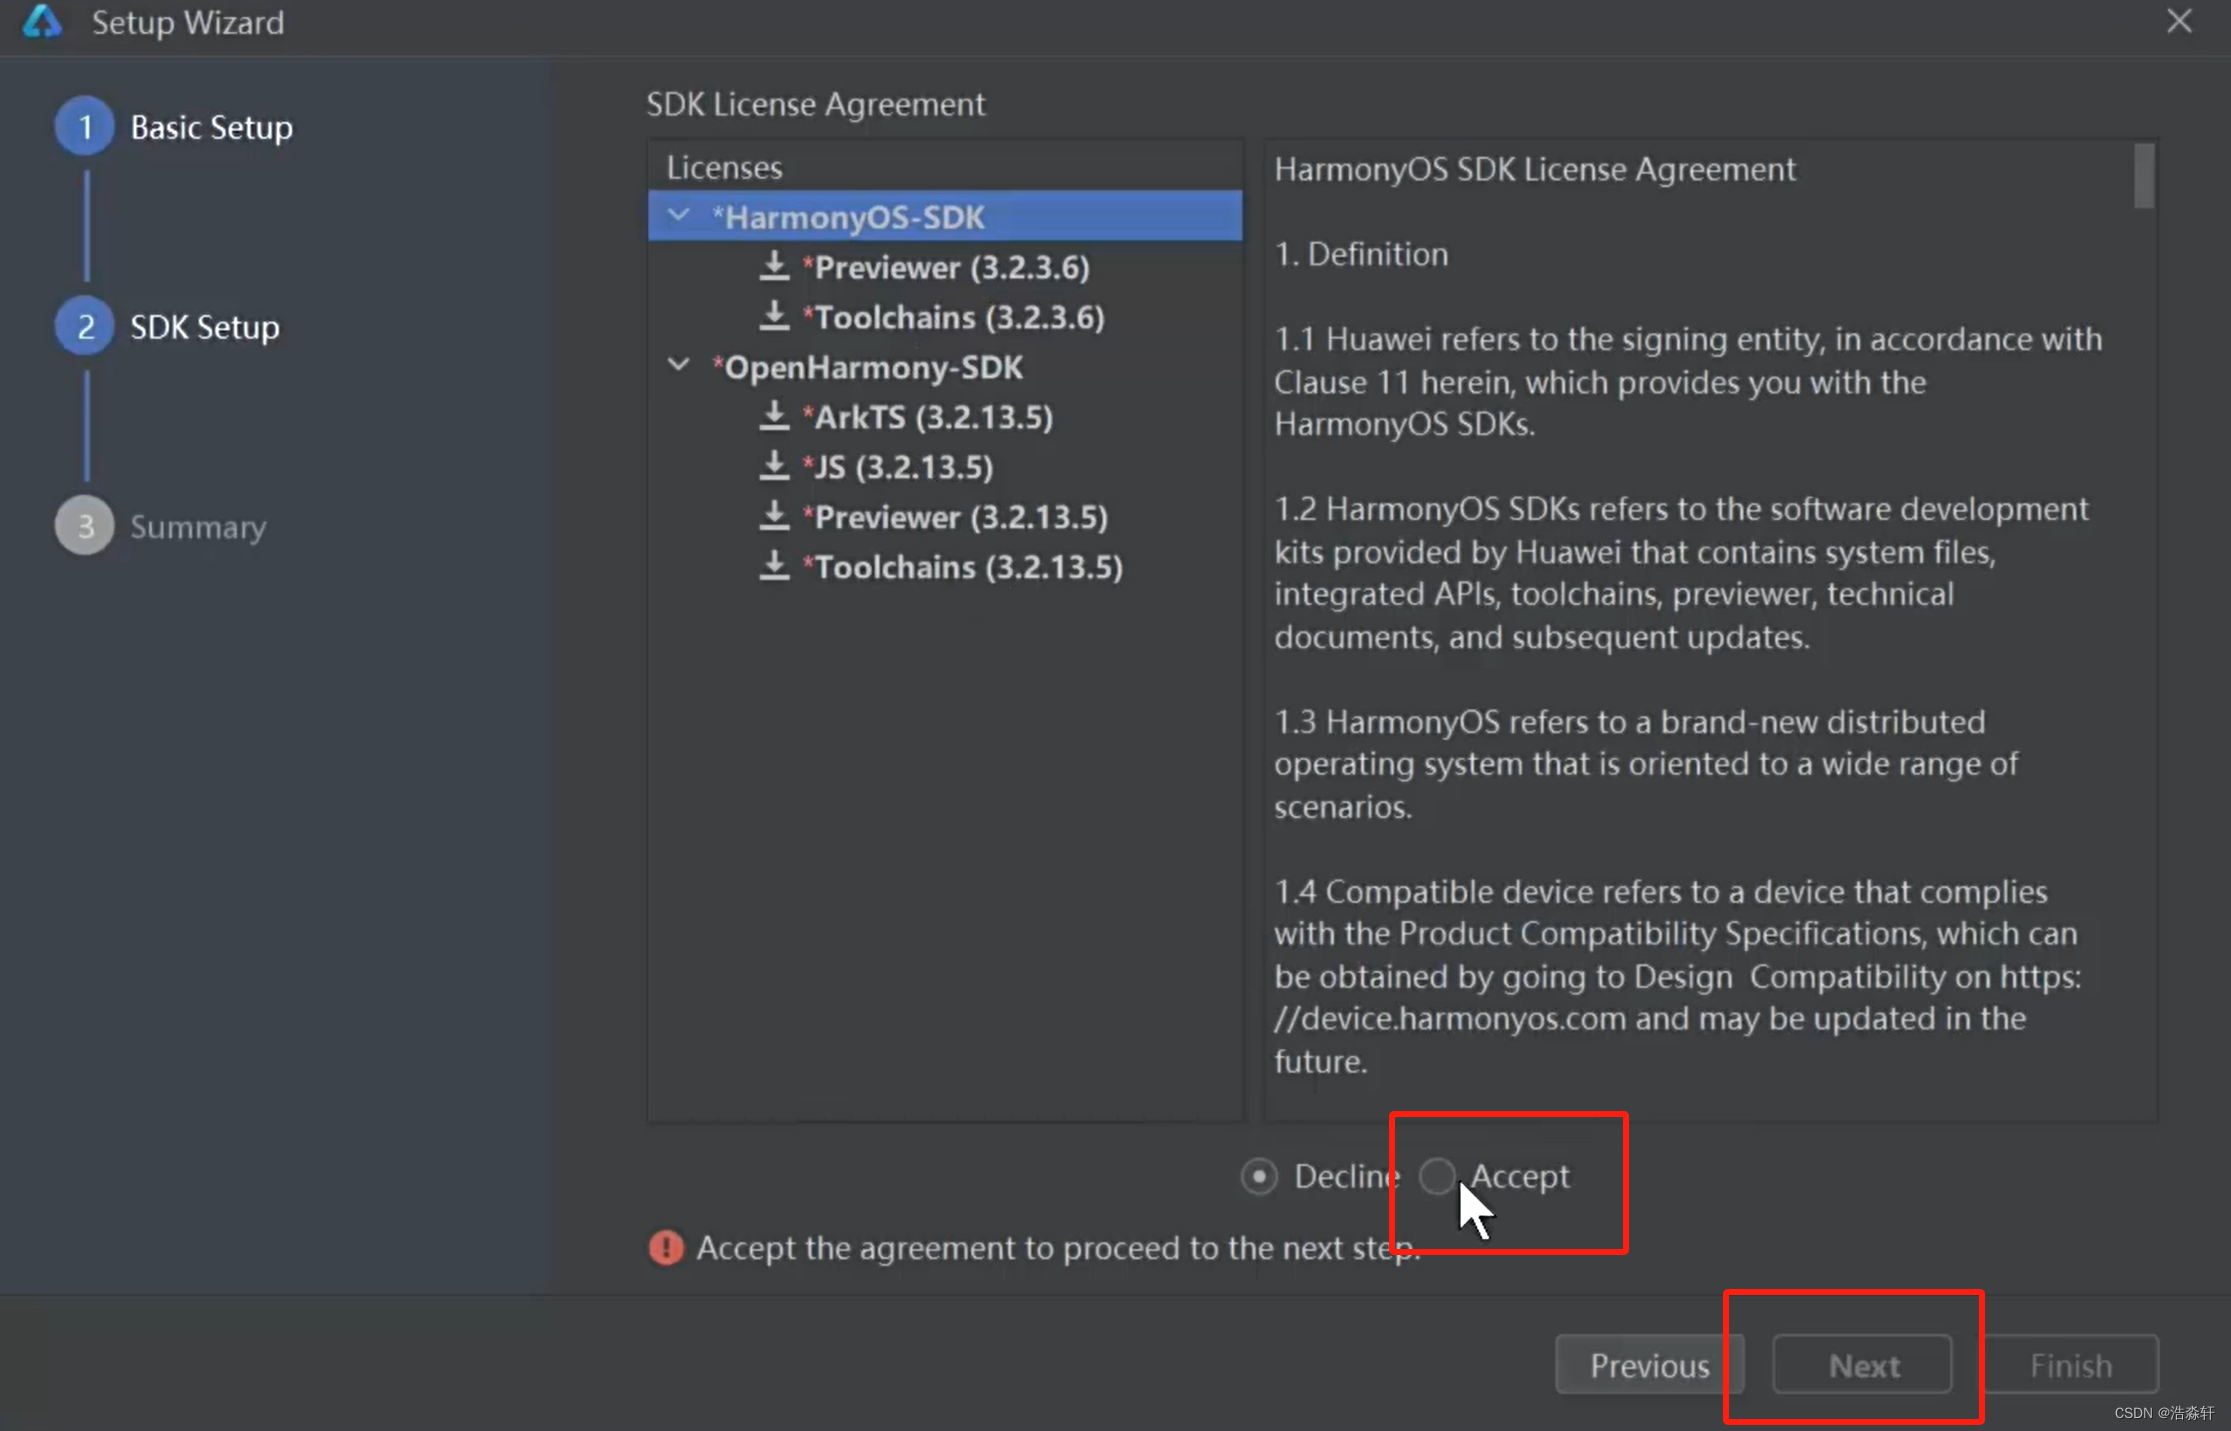Click download icon beside Previewer (3.2.3.6)
This screenshot has width=2231, height=1431.
[774, 267]
